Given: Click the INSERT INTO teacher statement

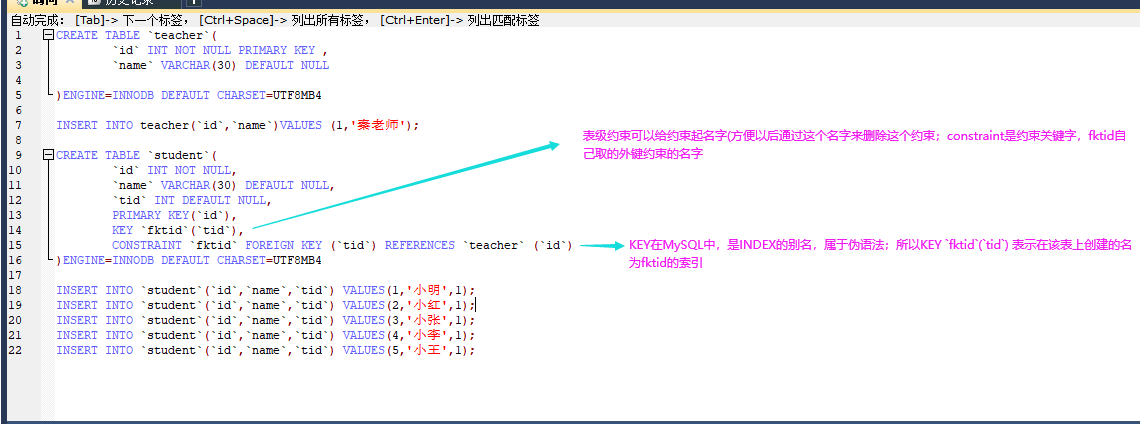Looking at the screenshot, I should tap(238, 125).
